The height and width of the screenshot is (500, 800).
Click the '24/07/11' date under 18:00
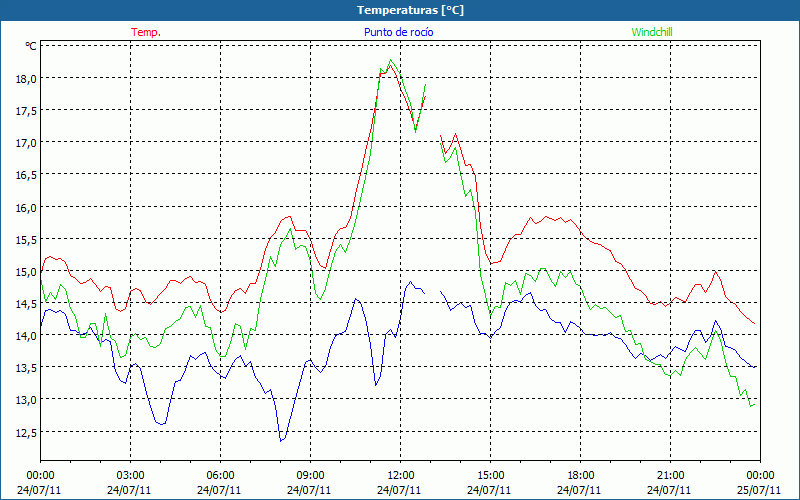pos(579,490)
